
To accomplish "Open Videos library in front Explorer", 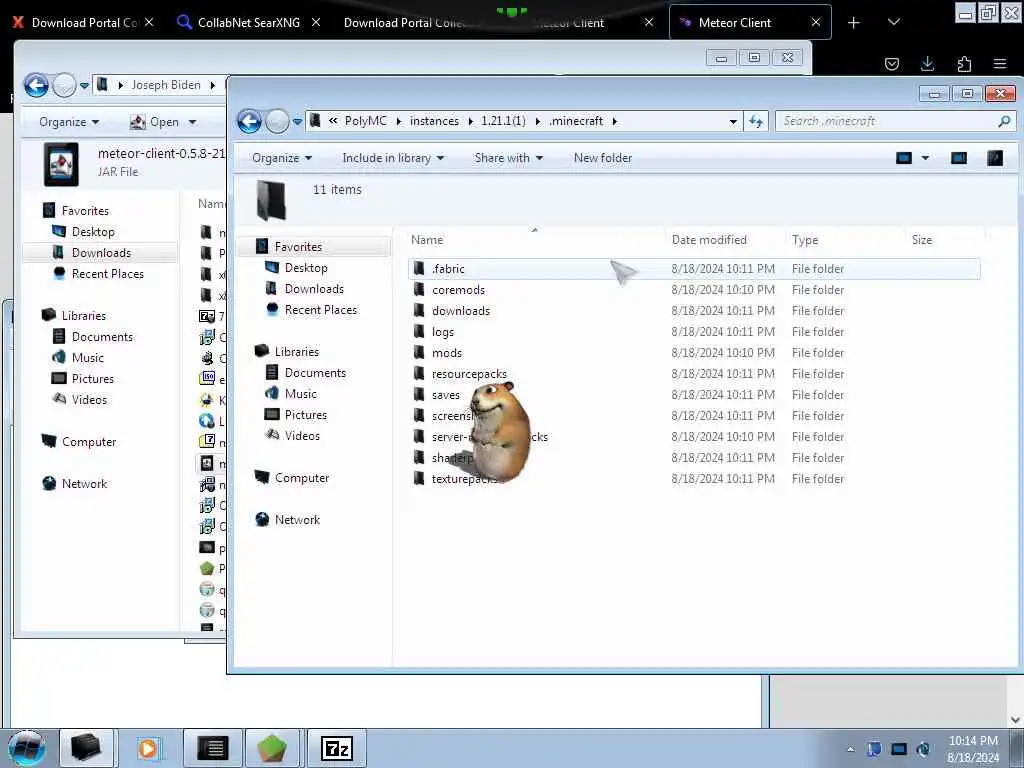I will 302,436.
